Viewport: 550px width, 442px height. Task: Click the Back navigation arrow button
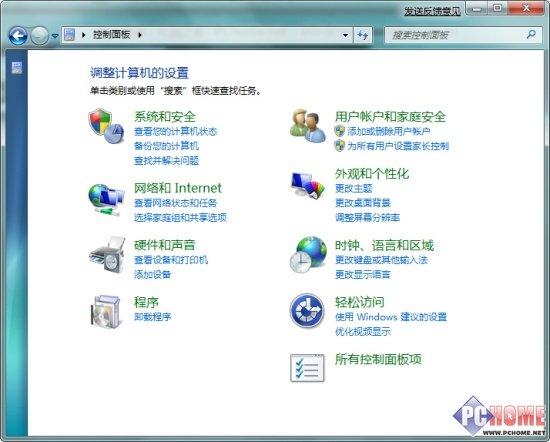pos(18,35)
